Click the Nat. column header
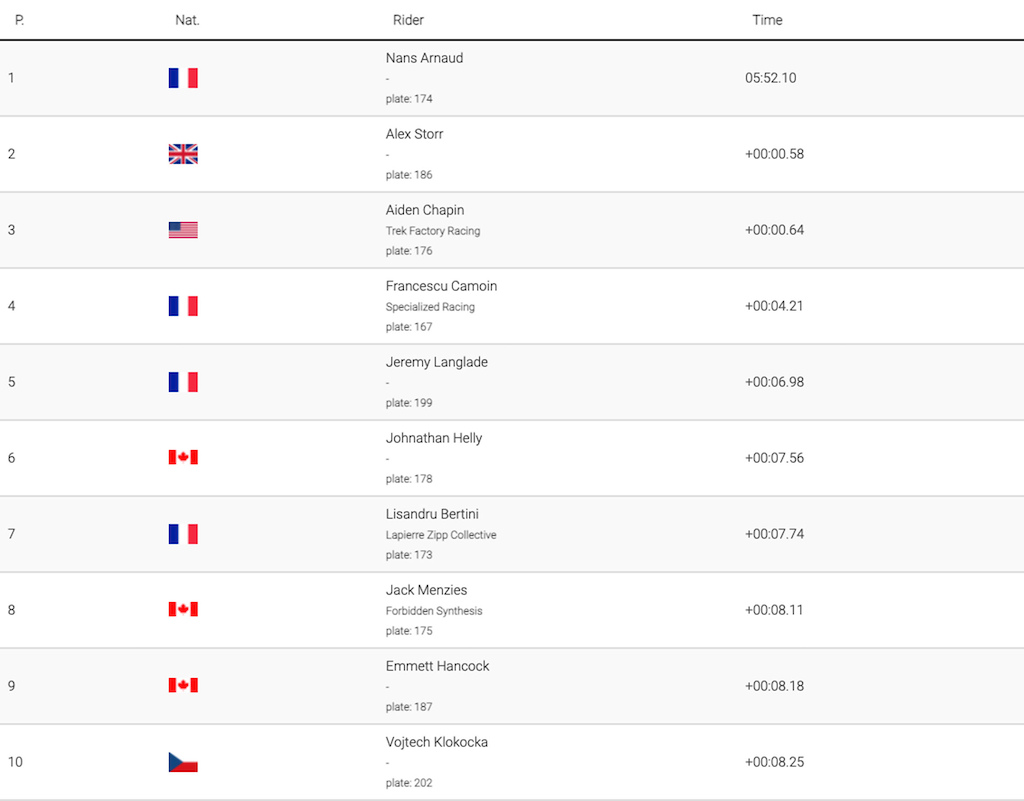This screenshot has height=801, width=1024. click(x=187, y=20)
